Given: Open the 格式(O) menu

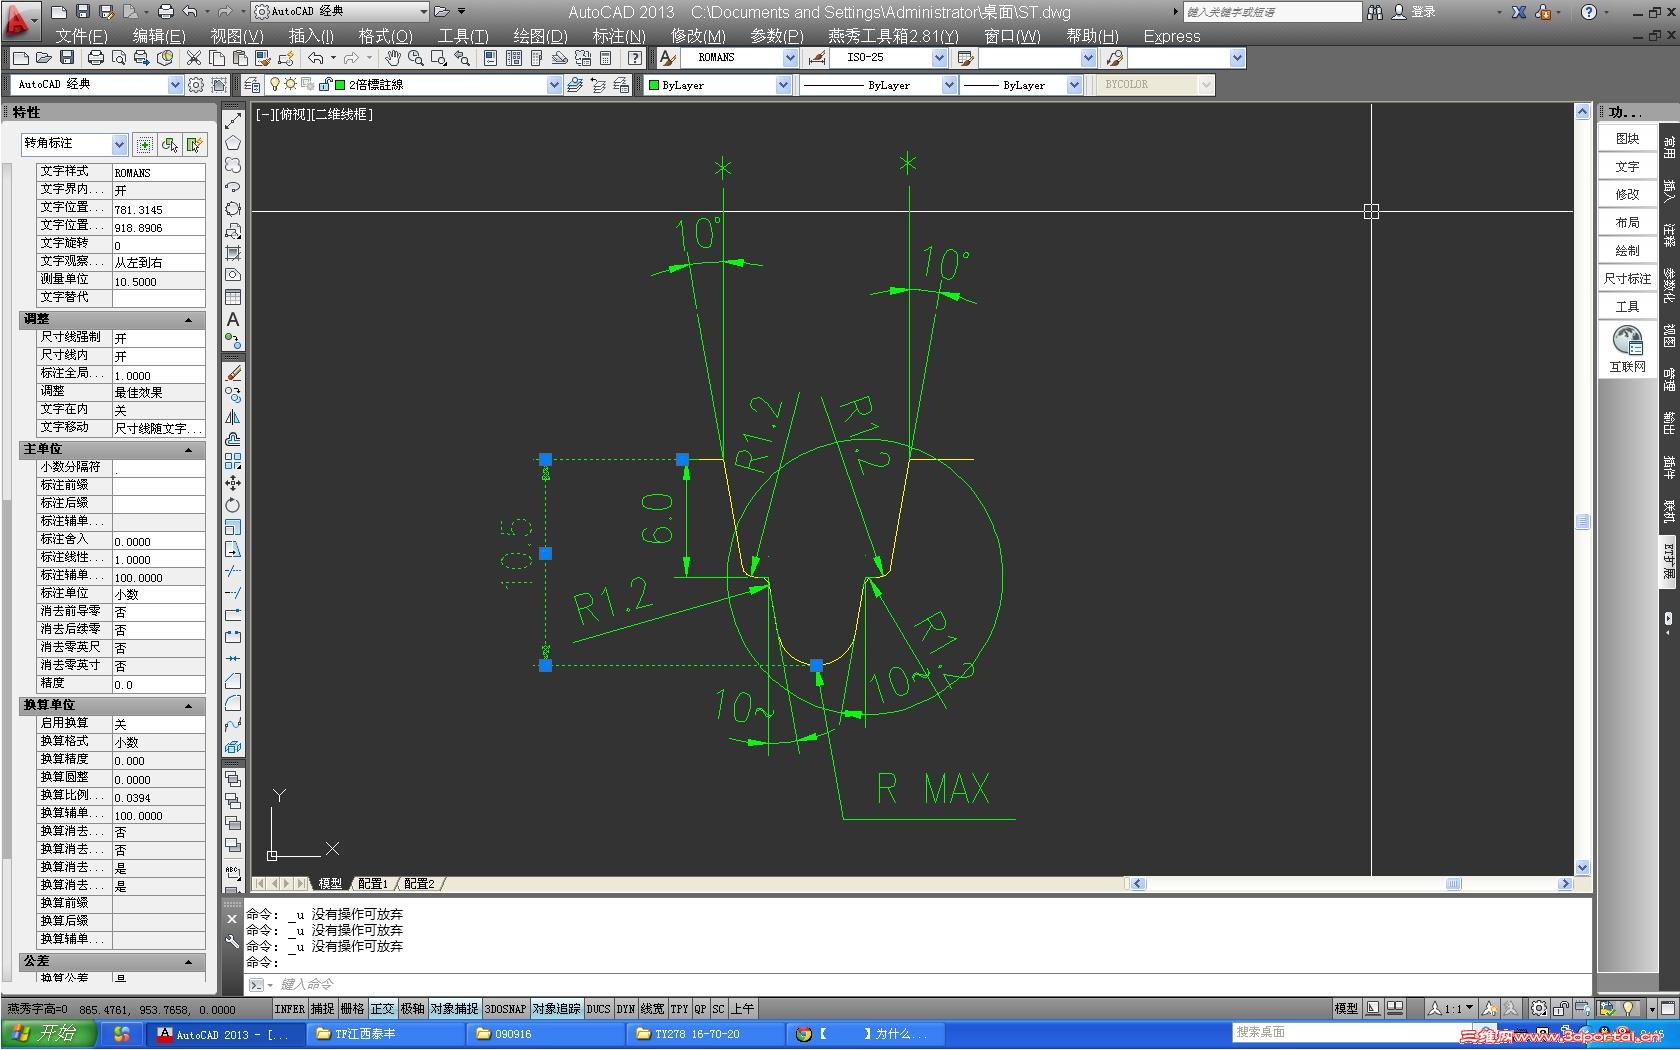Looking at the screenshot, I should [x=385, y=36].
